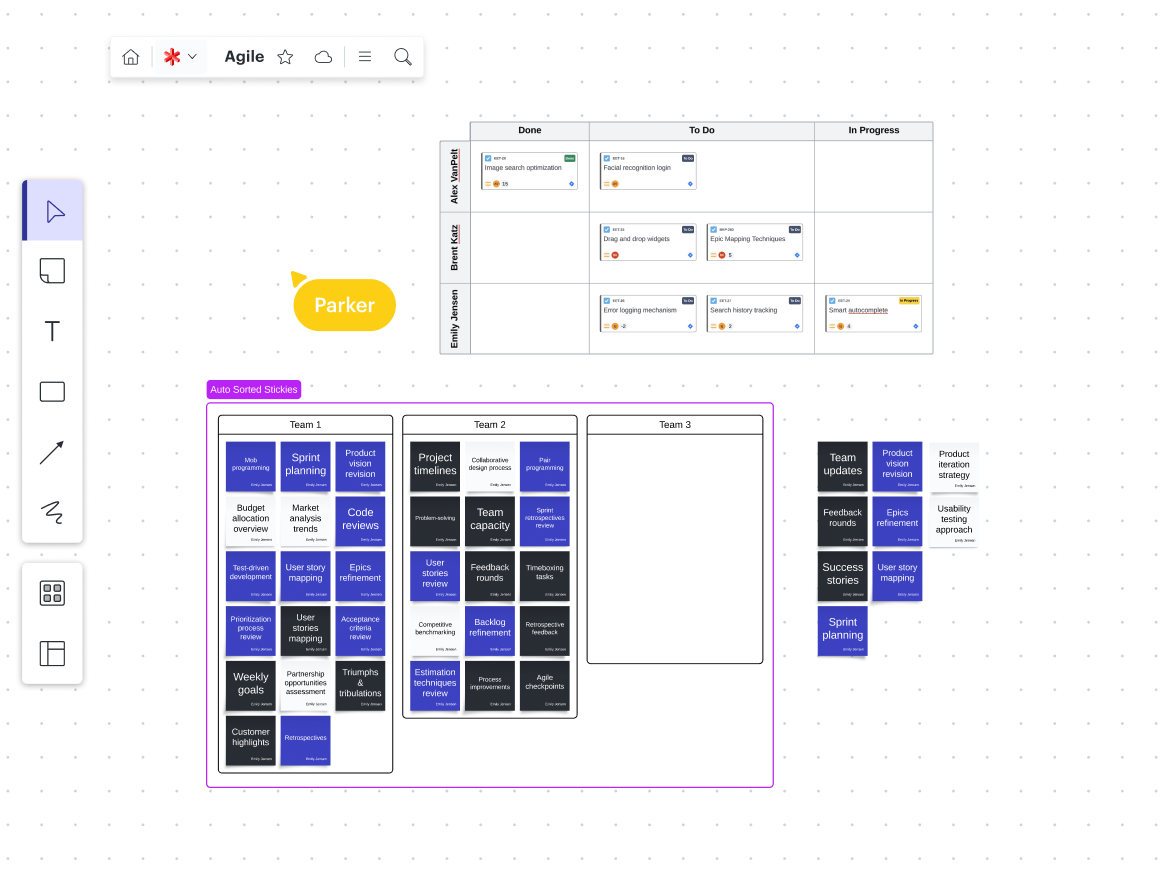Select the blue Sprint planning sticky in Team 1

[305, 465]
